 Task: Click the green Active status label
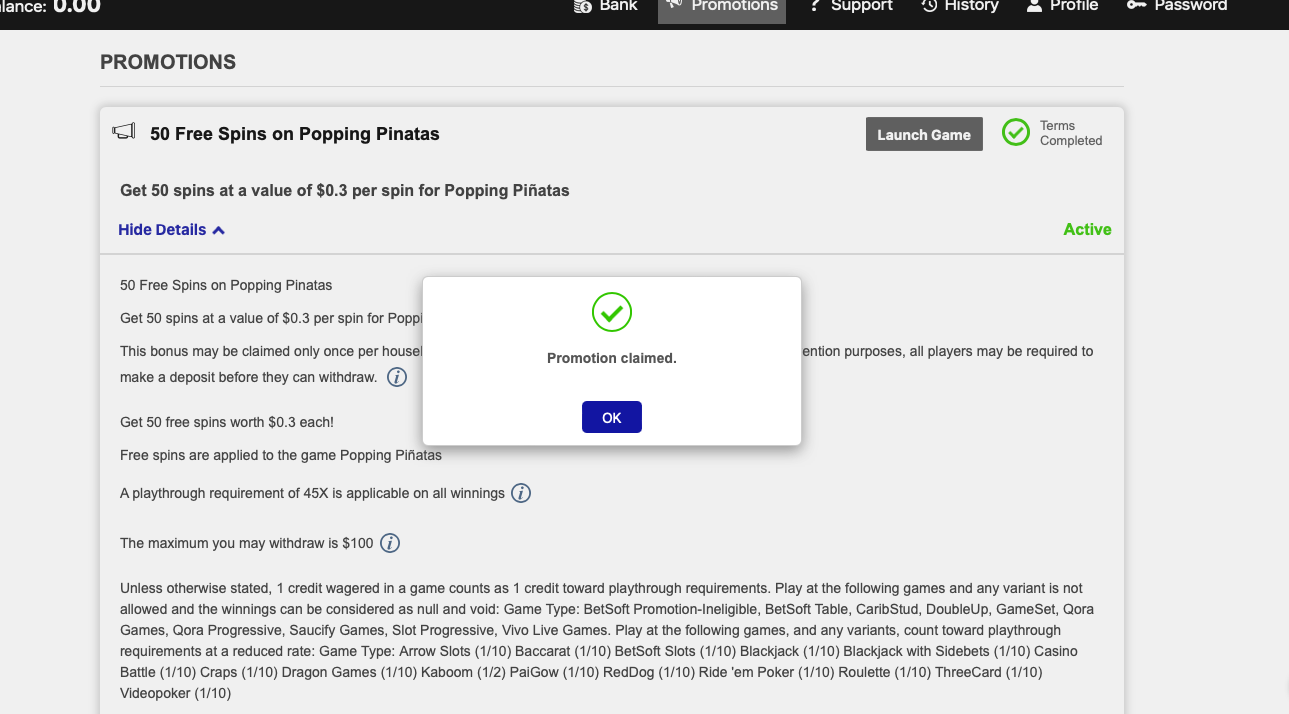(1087, 230)
